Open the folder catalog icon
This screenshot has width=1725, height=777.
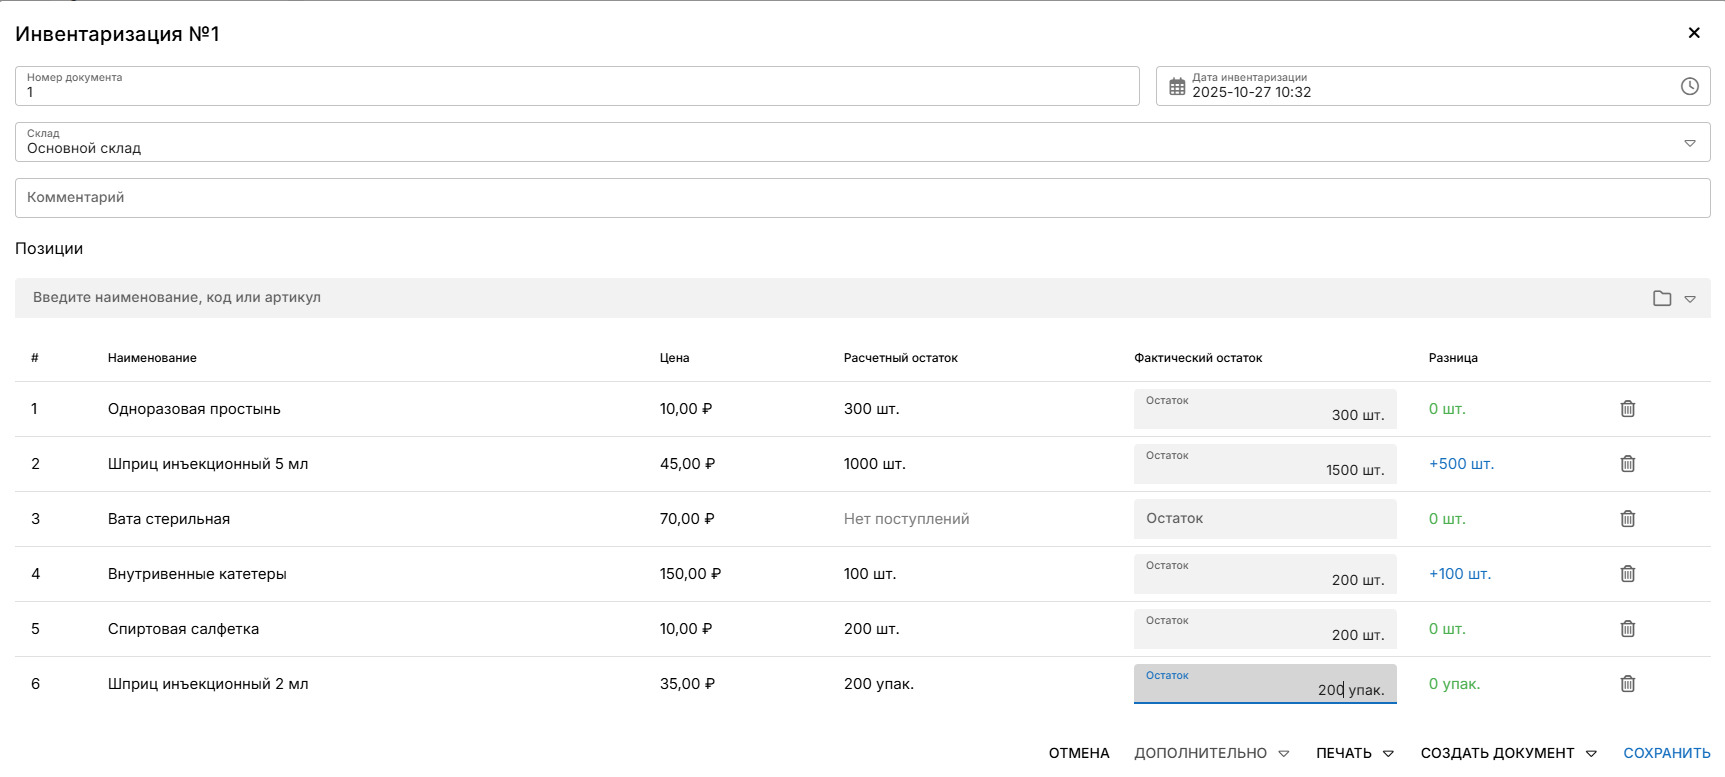click(x=1662, y=298)
